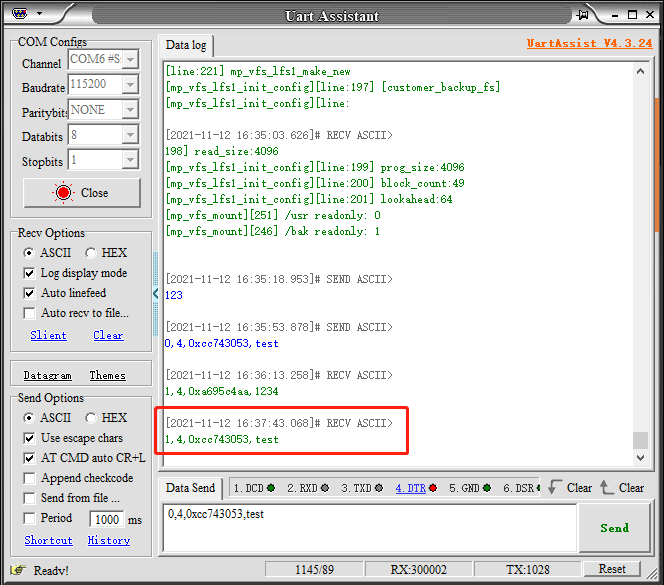
Task: Switch to the Data Send tab
Action: click(x=190, y=488)
